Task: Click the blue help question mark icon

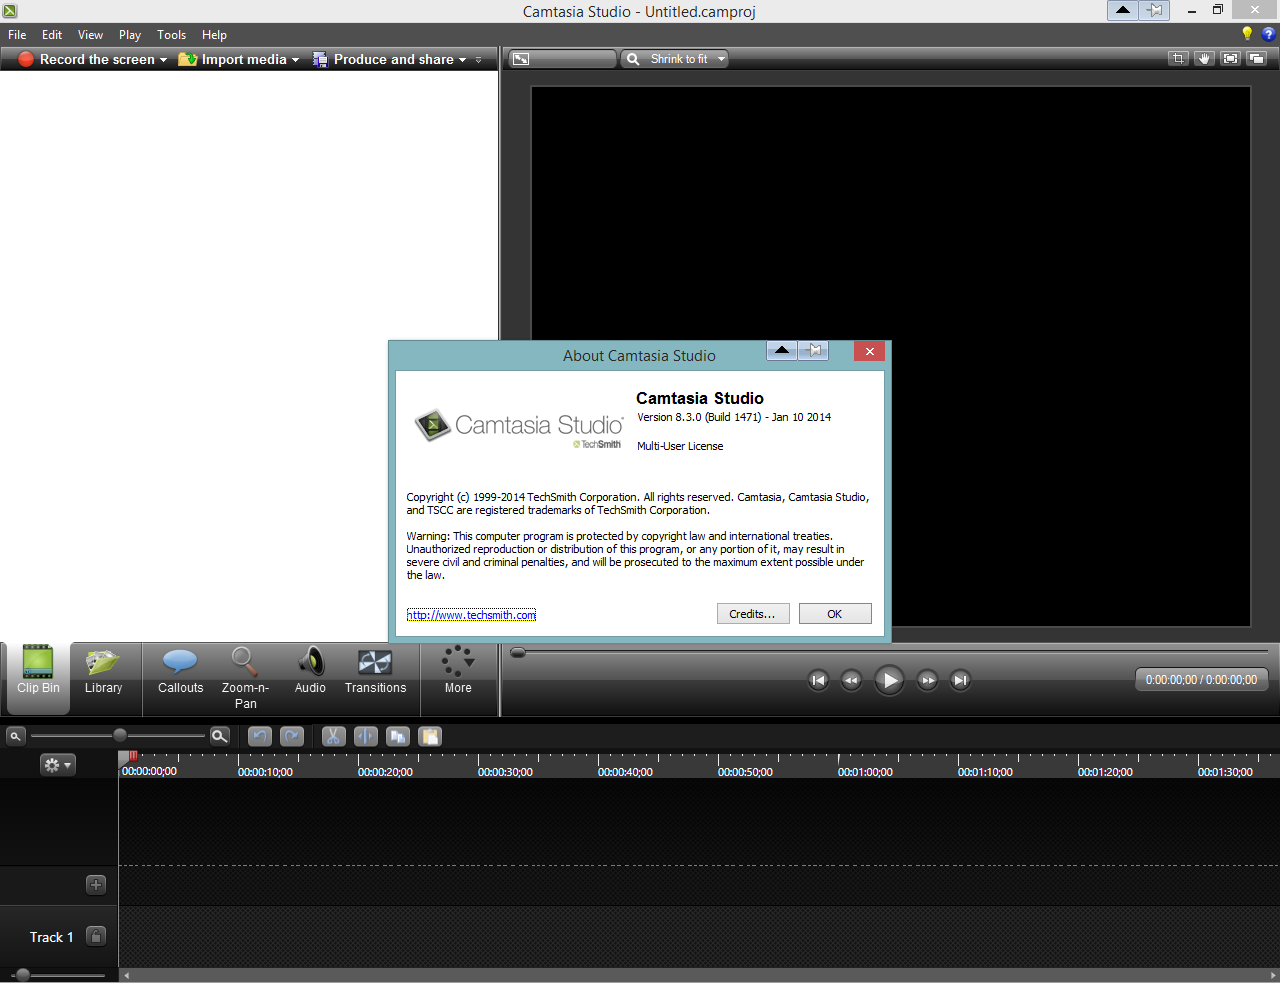Action: click(x=1269, y=34)
